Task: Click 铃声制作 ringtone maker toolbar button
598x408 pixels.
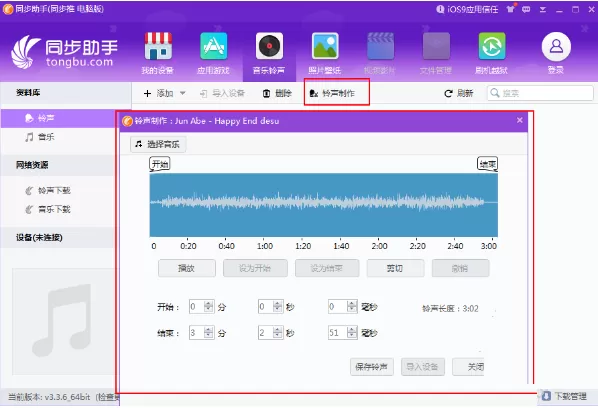Action: pyautogui.click(x=332, y=93)
